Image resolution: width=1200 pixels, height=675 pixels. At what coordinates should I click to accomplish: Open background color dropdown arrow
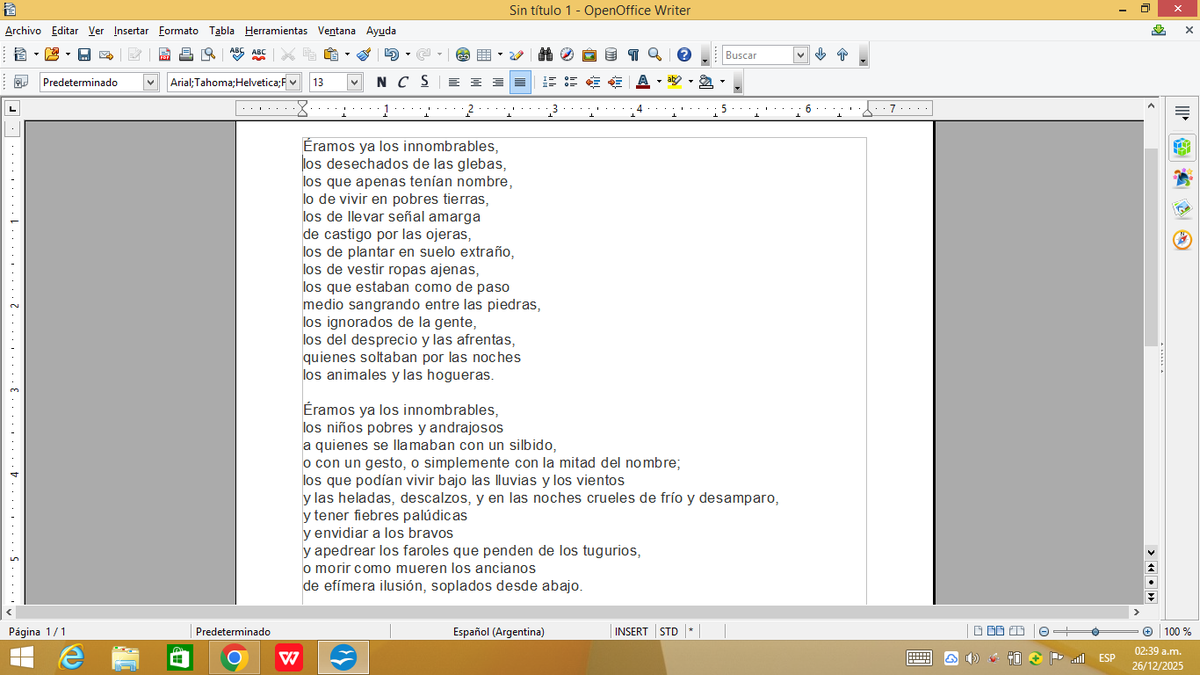tap(722, 82)
